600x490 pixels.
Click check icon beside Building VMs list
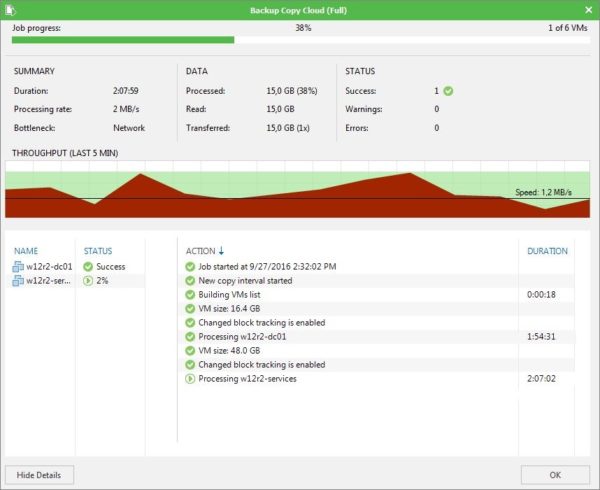pyautogui.click(x=190, y=295)
